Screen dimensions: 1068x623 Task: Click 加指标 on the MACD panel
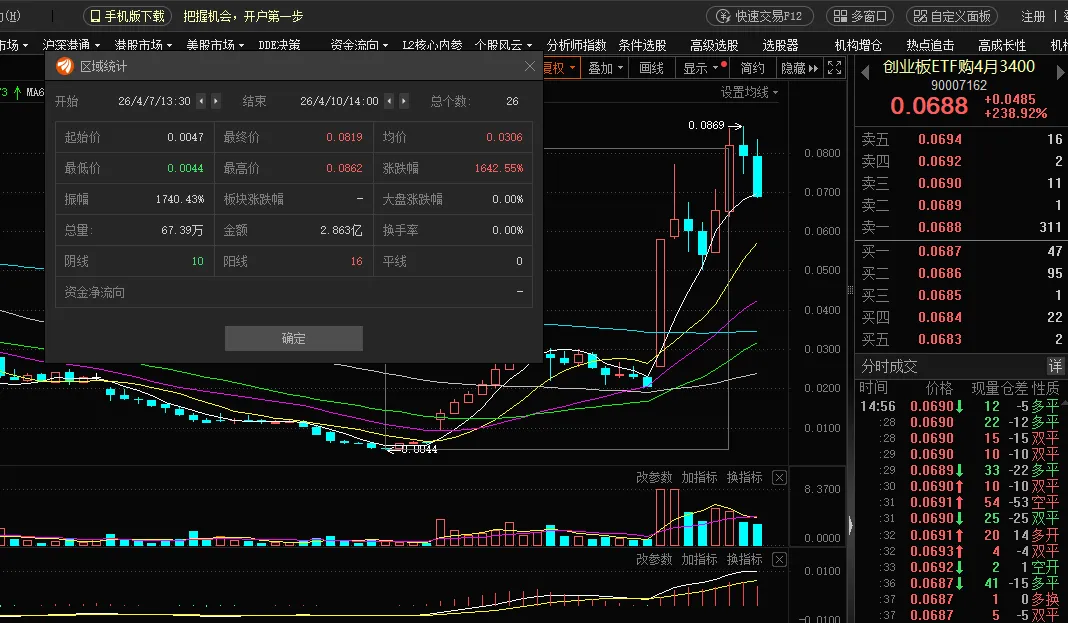700,559
